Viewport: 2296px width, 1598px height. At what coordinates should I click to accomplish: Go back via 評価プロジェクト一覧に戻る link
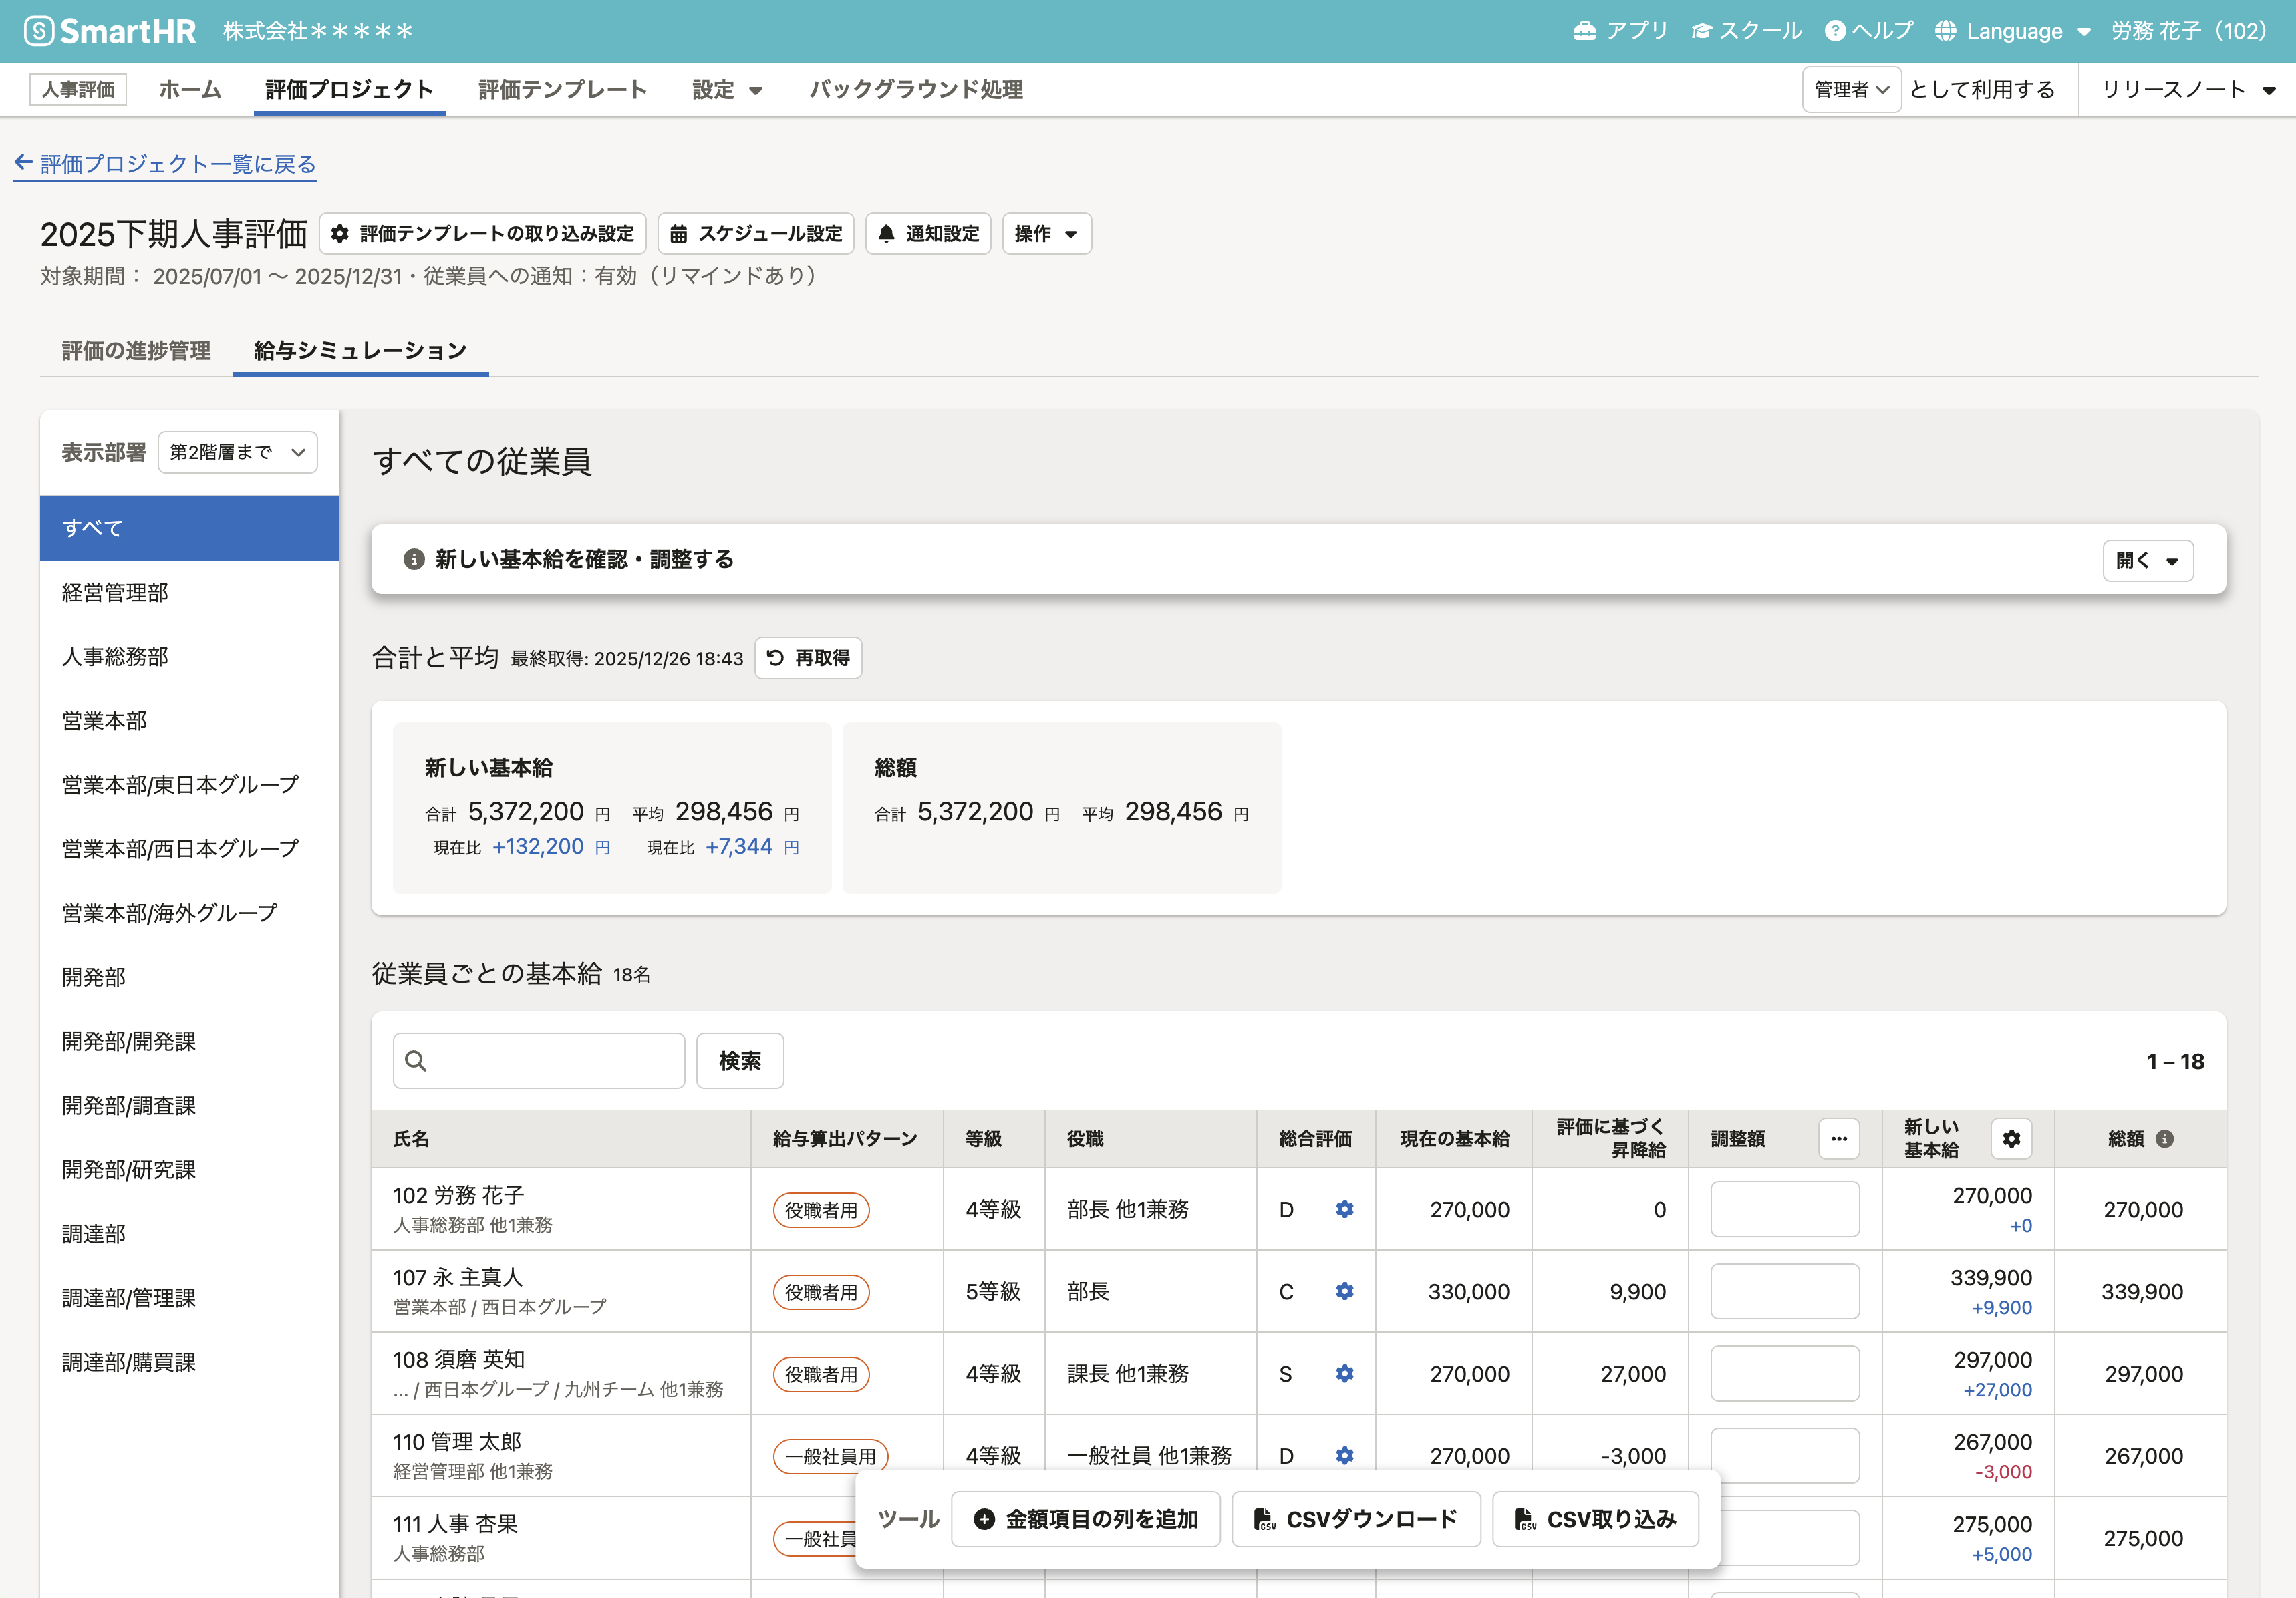166,164
